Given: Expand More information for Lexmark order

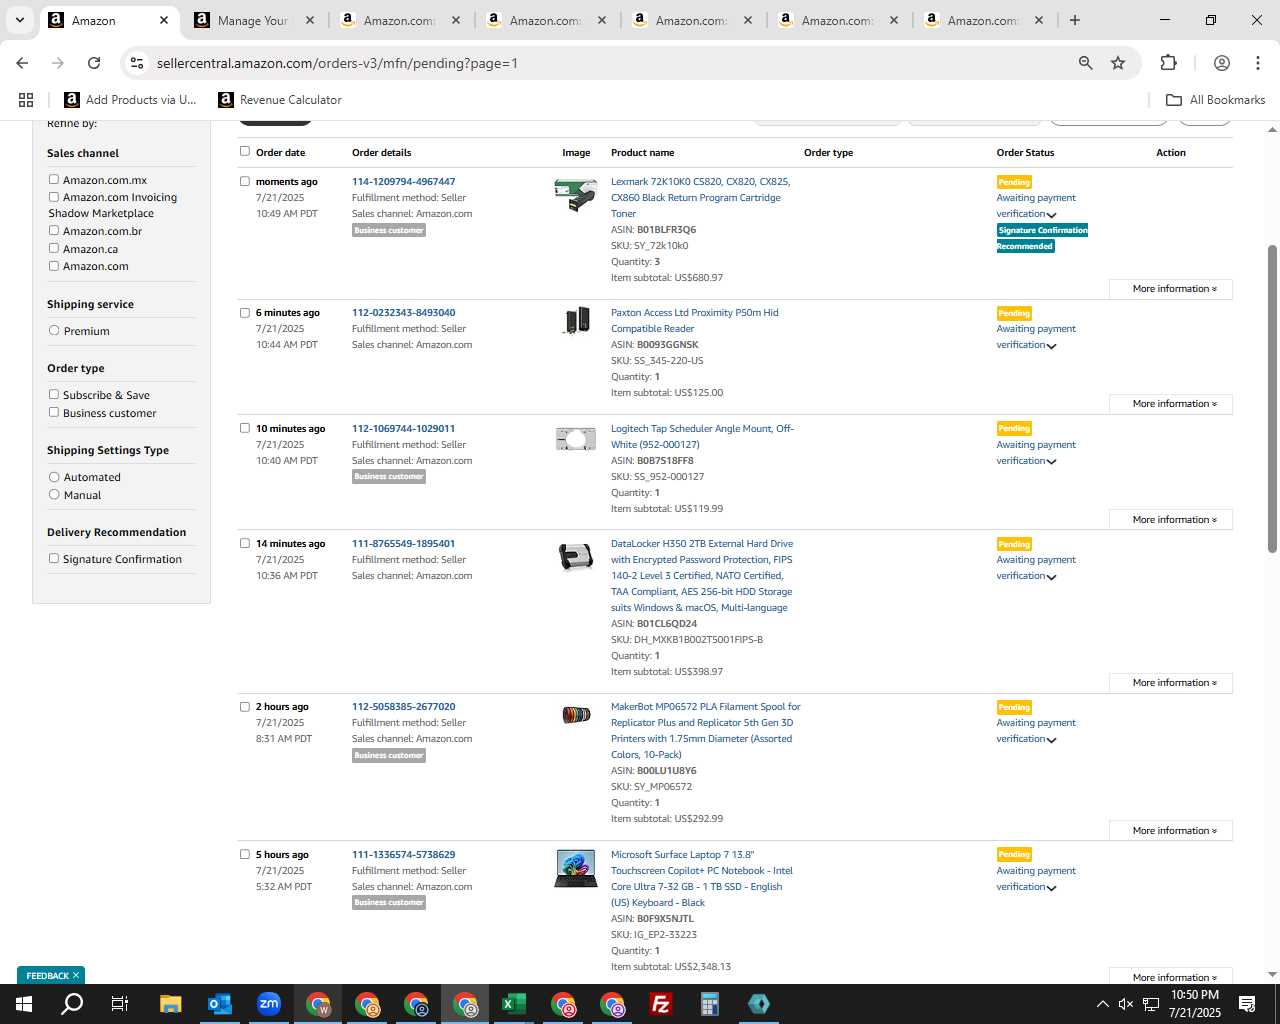Looking at the screenshot, I should tap(1171, 289).
